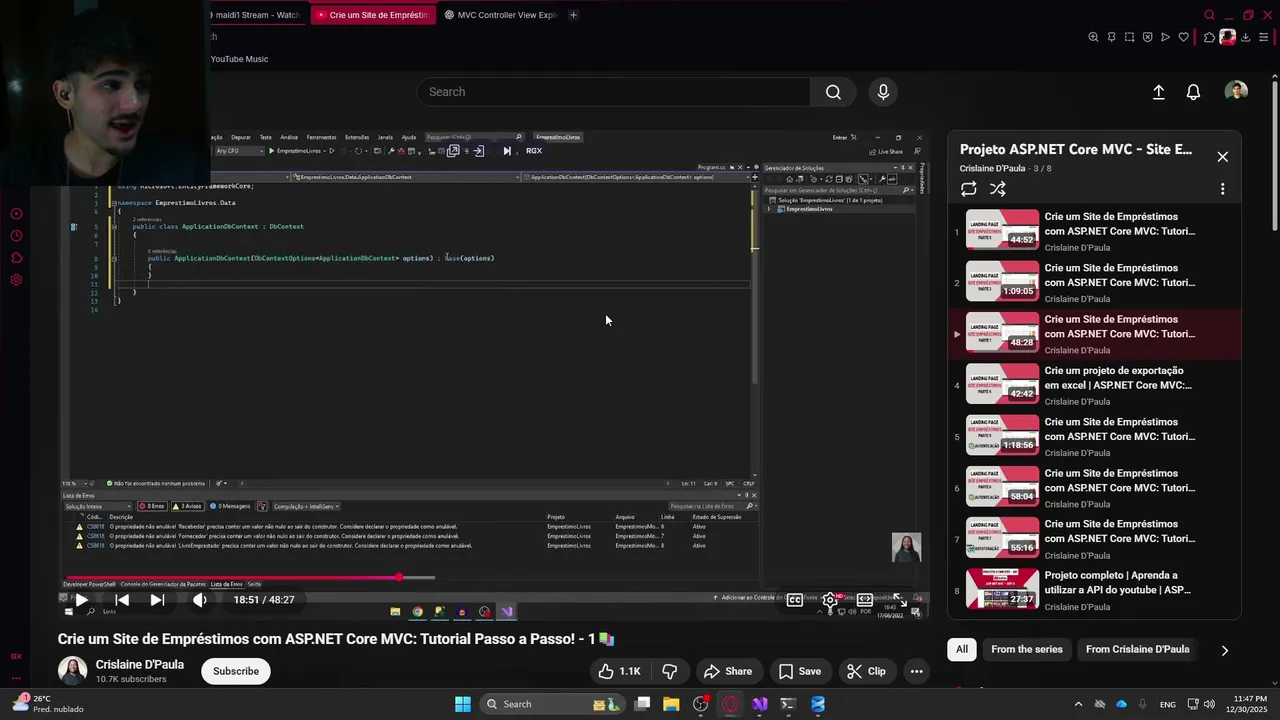Open YouTube notifications bell
Viewport: 1280px width, 720px height.
tap(1193, 92)
